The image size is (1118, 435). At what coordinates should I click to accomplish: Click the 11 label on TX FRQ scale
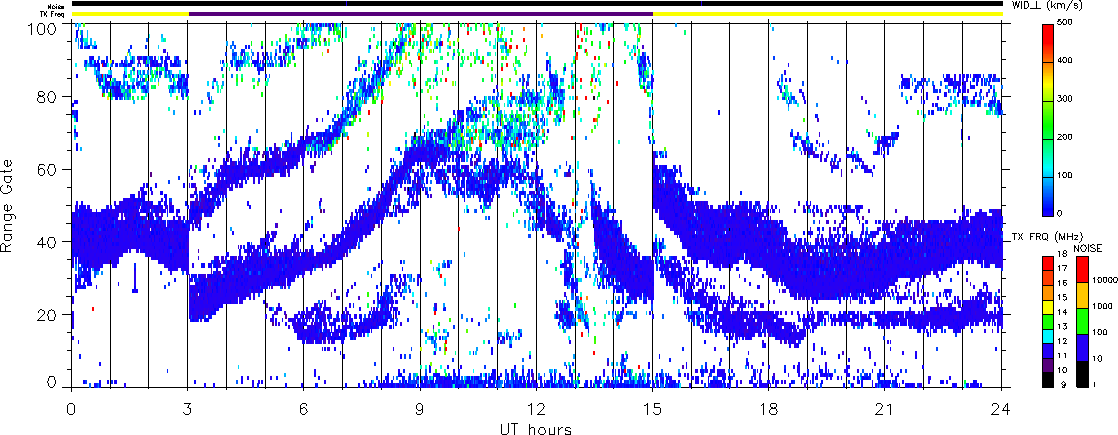coord(1062,356)
